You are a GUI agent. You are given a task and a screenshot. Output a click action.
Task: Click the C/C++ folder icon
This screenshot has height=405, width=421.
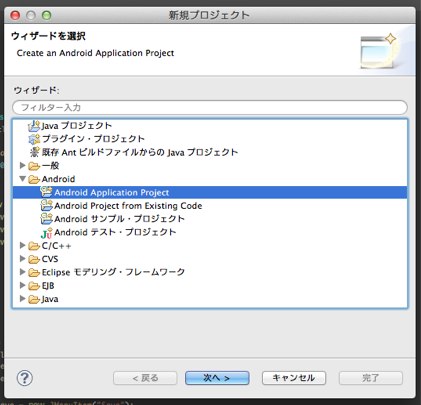(34, 246)
